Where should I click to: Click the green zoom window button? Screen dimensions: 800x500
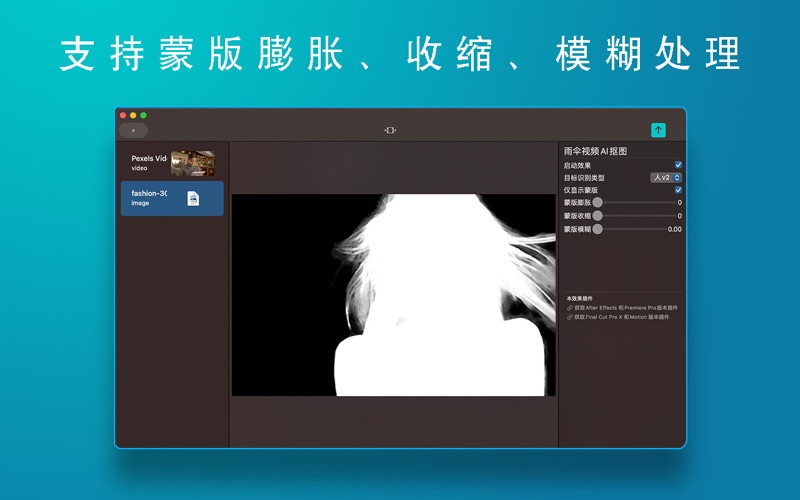click(143, 115)
